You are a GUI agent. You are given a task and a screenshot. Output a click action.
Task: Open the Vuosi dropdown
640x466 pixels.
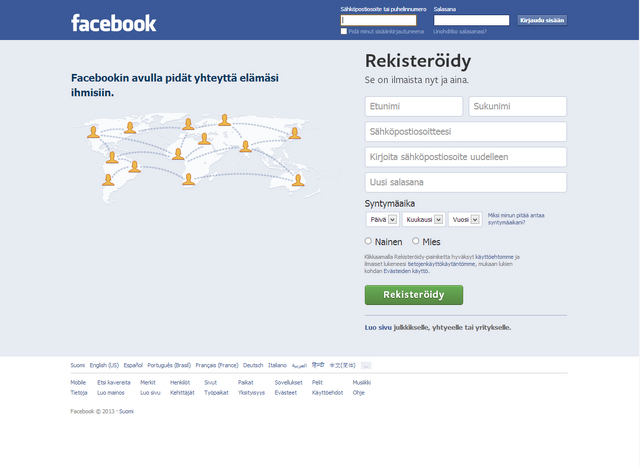[x=465, y=220]
